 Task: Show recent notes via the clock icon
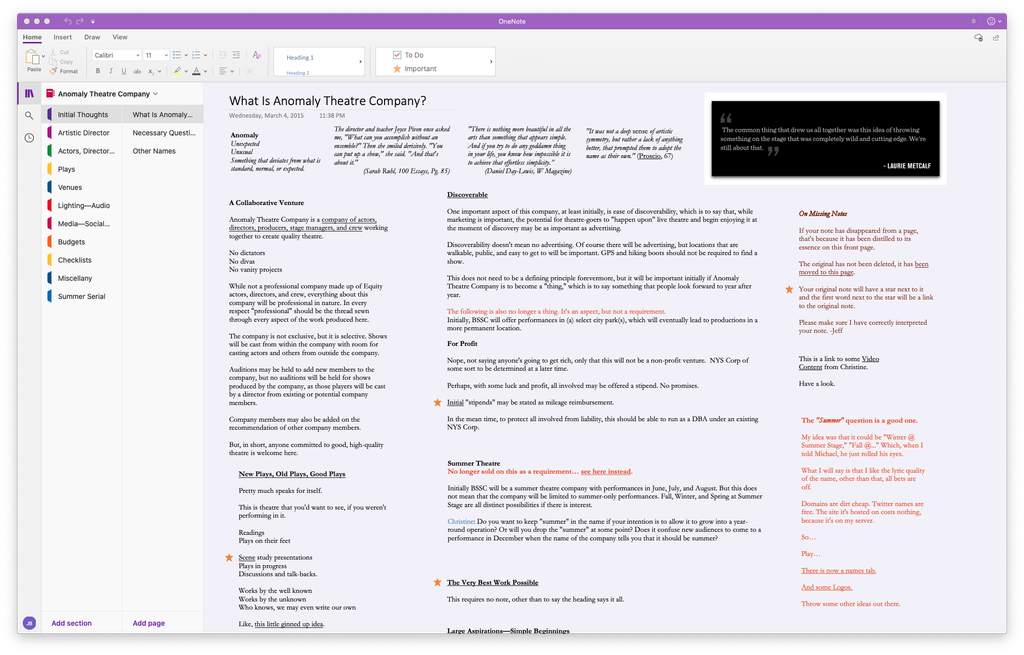pos(30,135)
